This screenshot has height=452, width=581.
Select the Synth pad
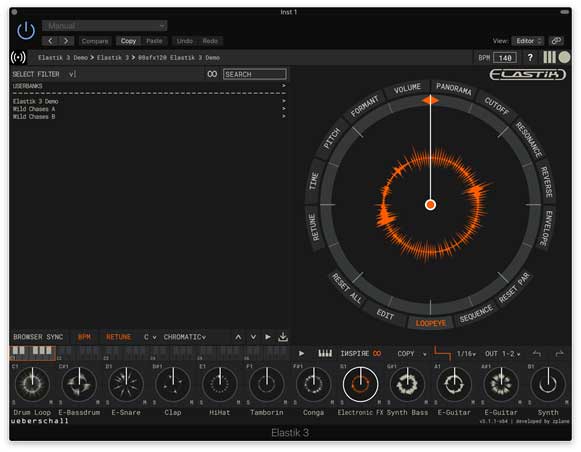[x=548, y=384]
